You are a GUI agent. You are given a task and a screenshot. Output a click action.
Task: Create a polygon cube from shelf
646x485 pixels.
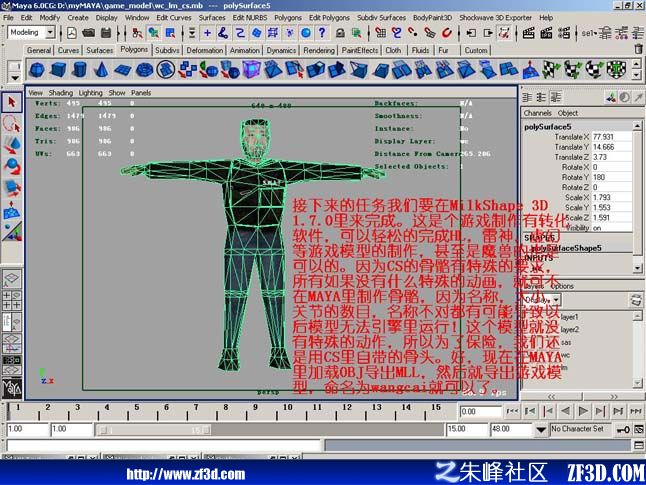coord(58,70)
